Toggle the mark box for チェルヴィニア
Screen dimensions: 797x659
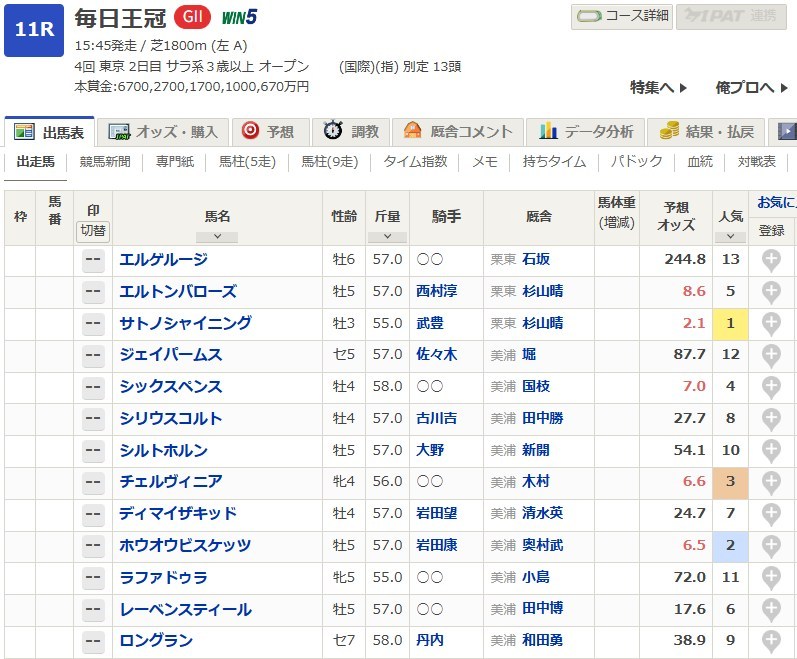pyautogui.click(x=93, y=482)
